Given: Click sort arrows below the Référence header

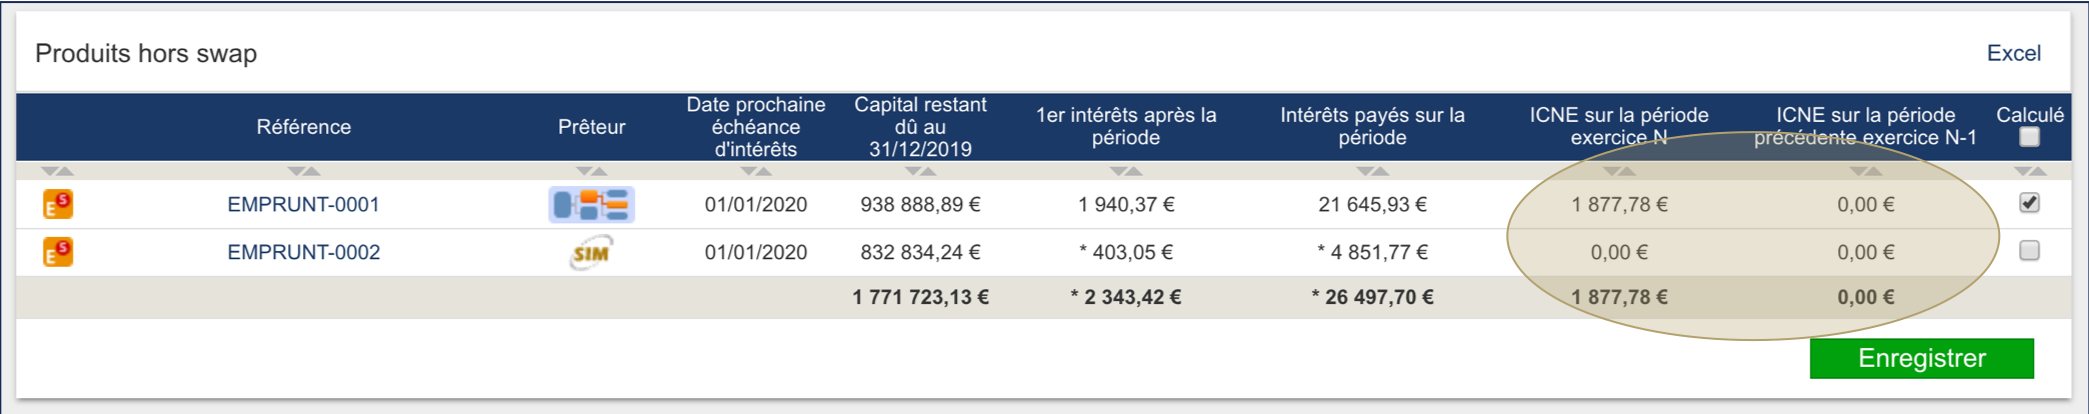Looking at the screenshot, I should coord(303,171).
